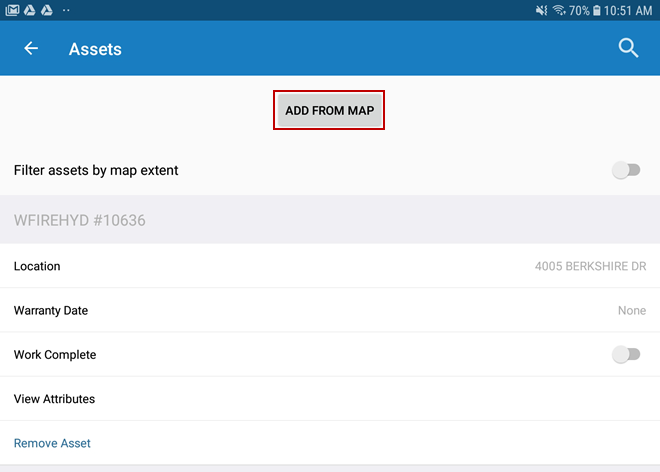Tap the battery icon in status bar

[x=597, y=10]
